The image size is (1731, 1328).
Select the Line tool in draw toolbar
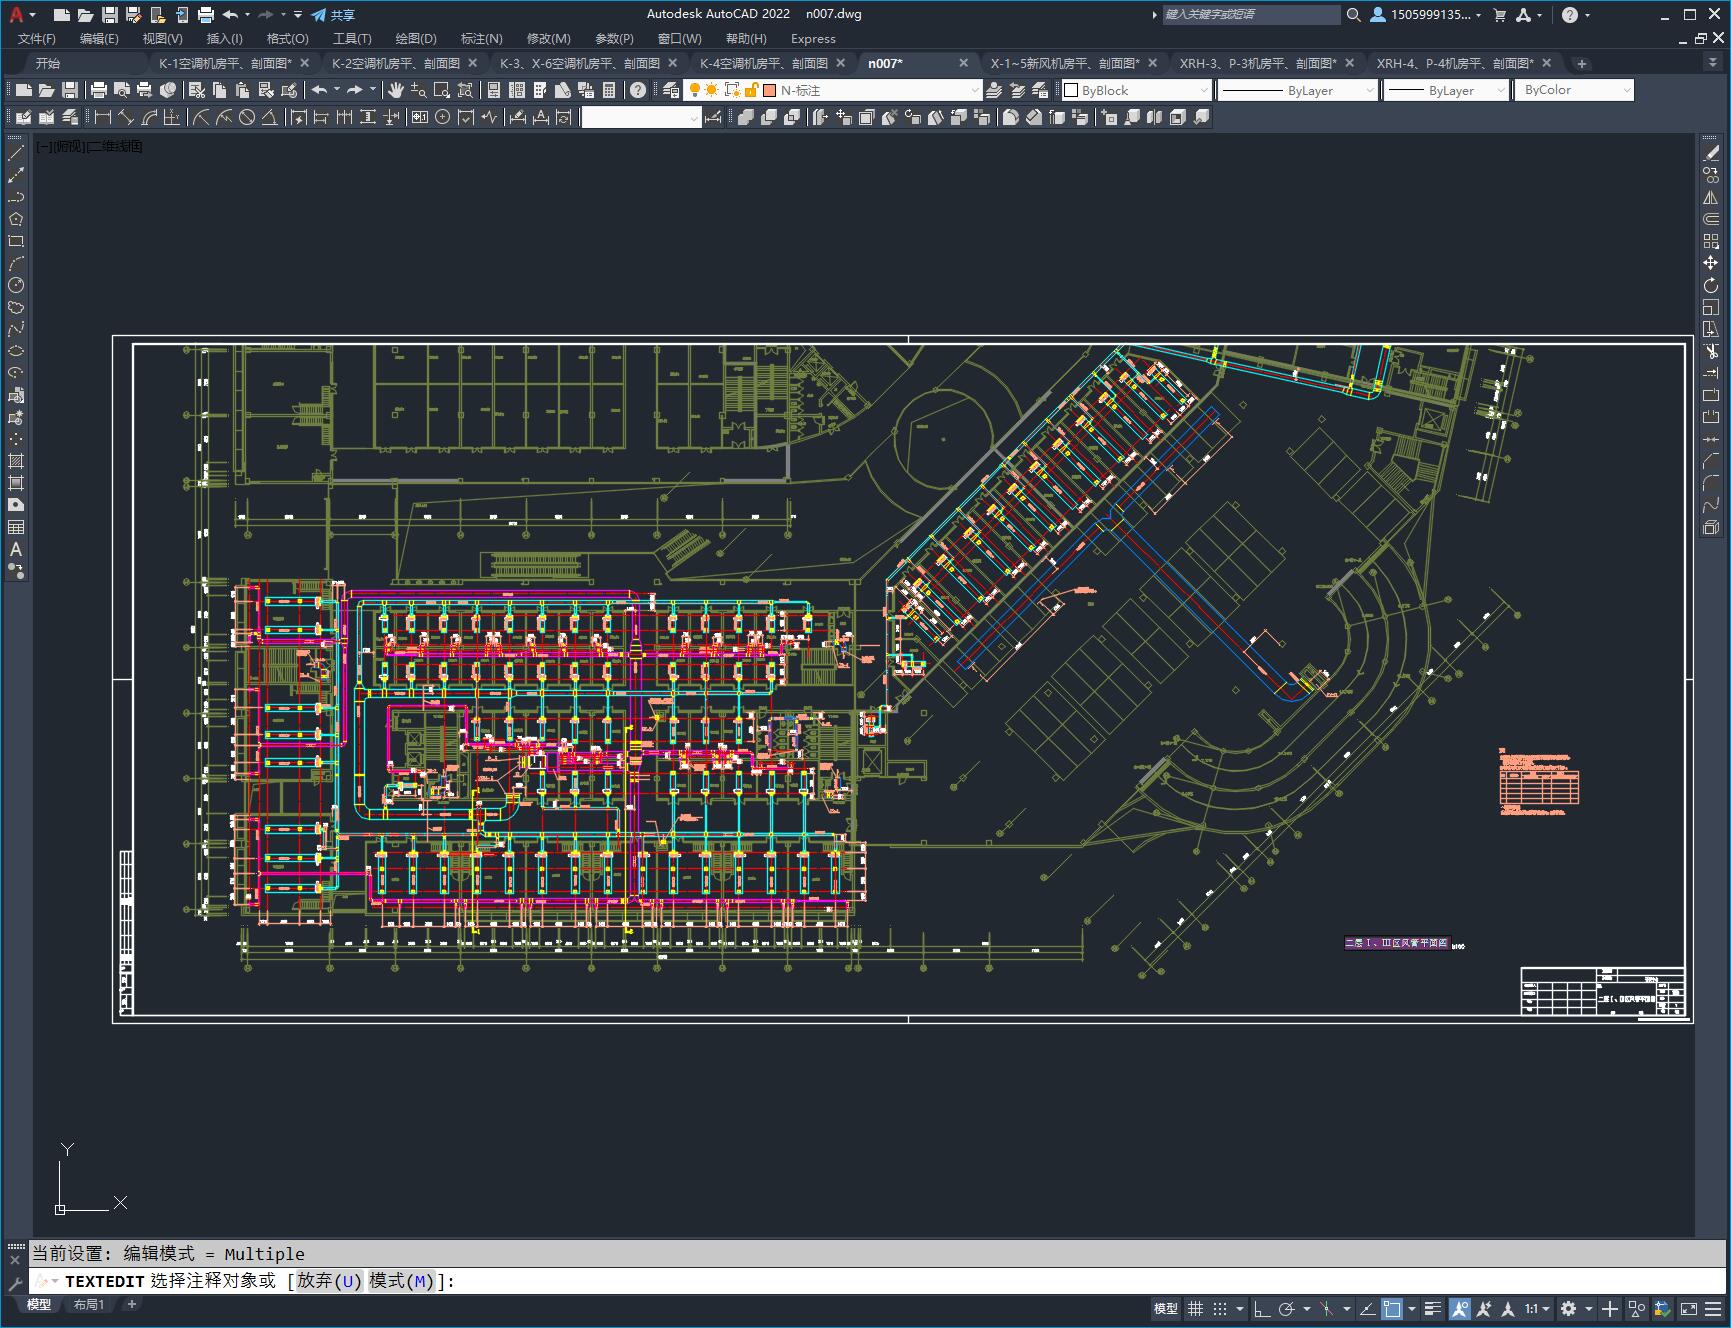16,153
